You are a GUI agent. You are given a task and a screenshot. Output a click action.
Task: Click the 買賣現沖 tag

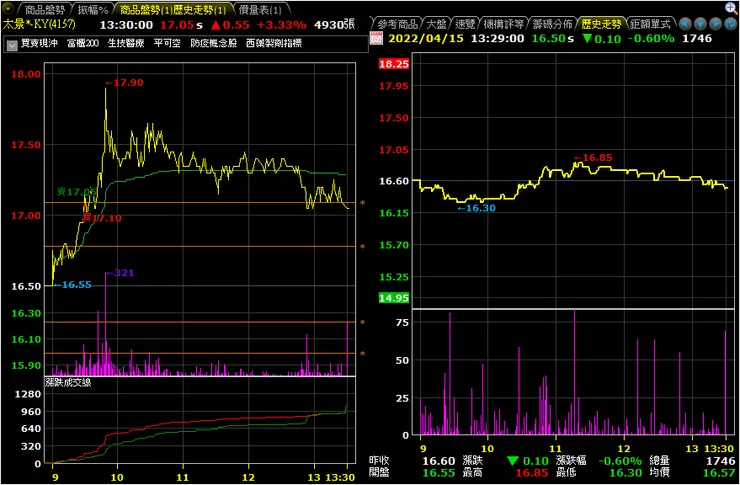pyautogui.click(x=39, y=44)
